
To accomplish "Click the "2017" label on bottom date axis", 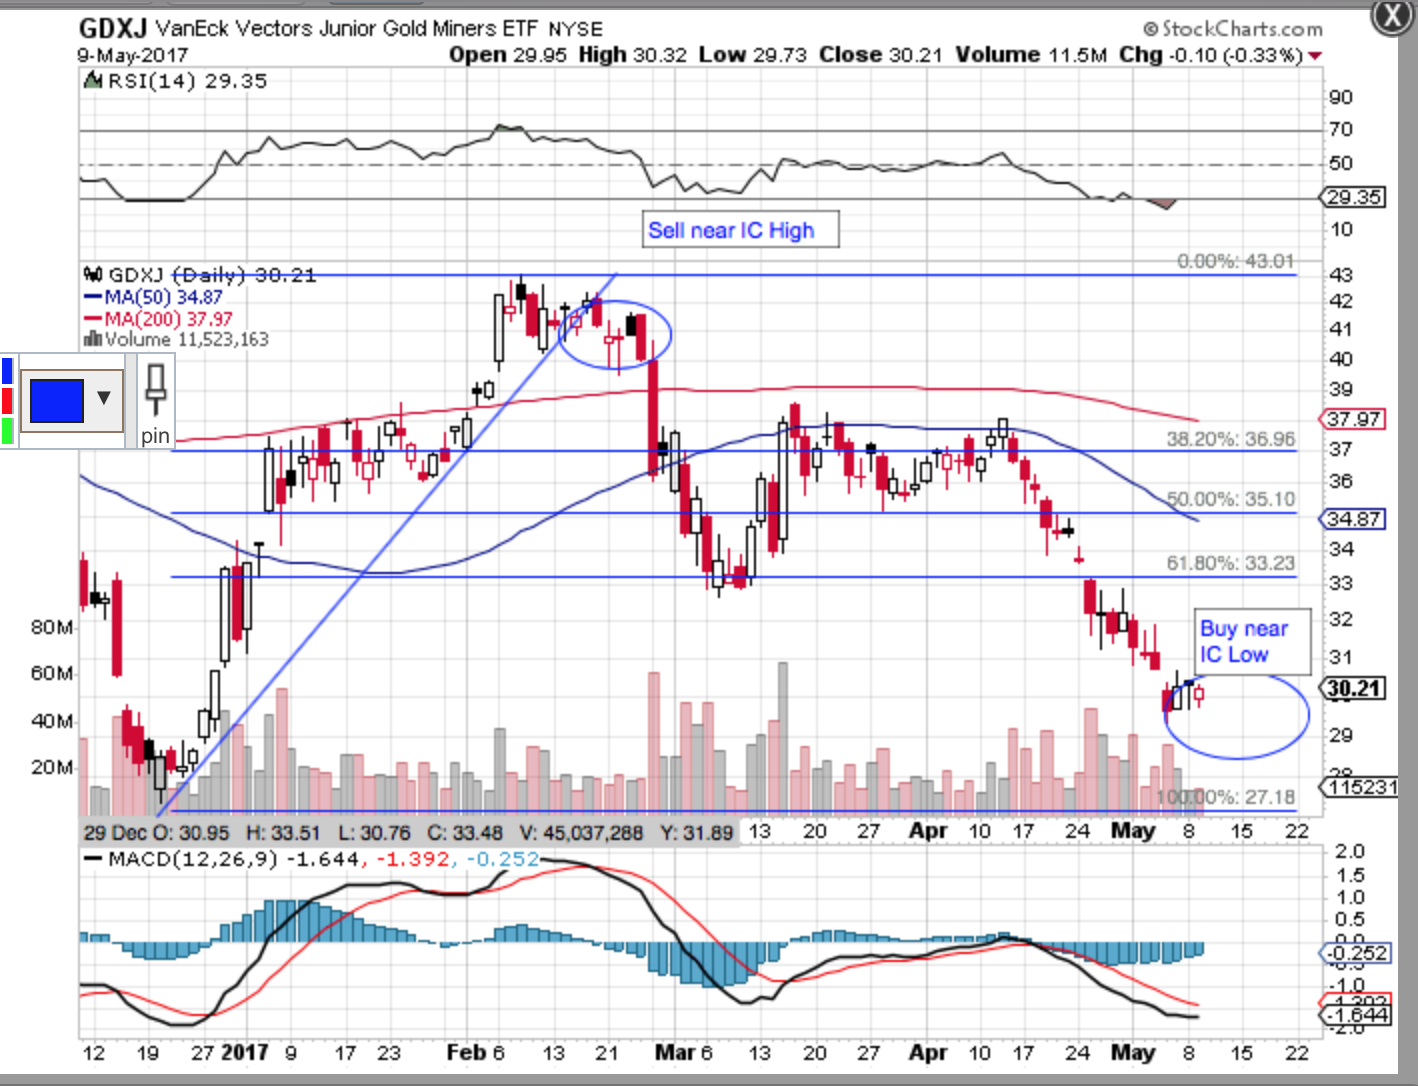I will pyautogui.click(x=245, y=1052).
